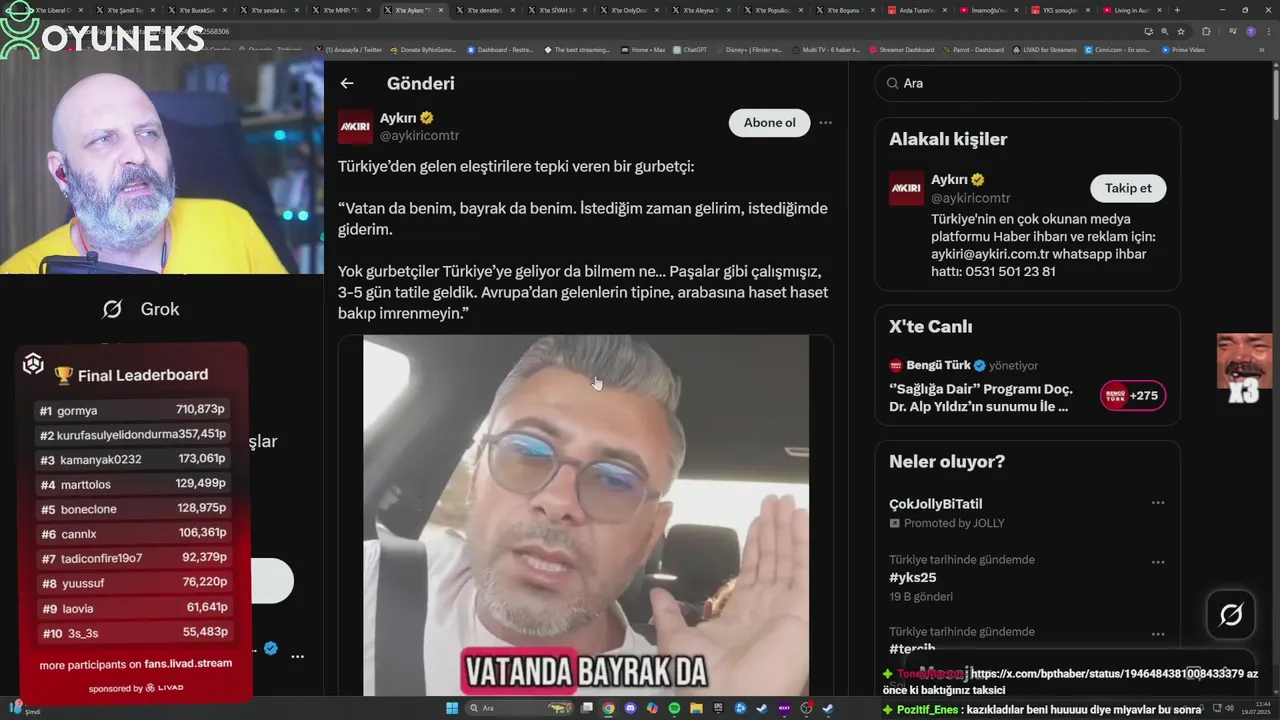Click Aykırı avatar in Alakalı kişiler
This screenshot has width=1280, height=720.
pos(907,188)
